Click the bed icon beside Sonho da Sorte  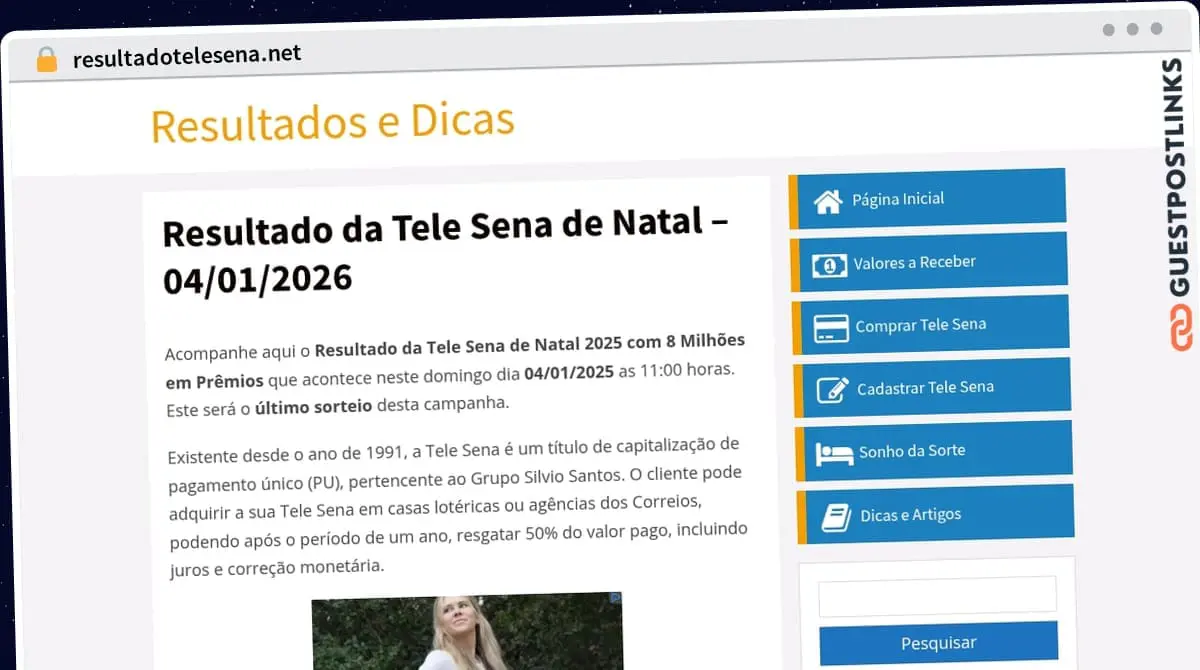point(835,453)
